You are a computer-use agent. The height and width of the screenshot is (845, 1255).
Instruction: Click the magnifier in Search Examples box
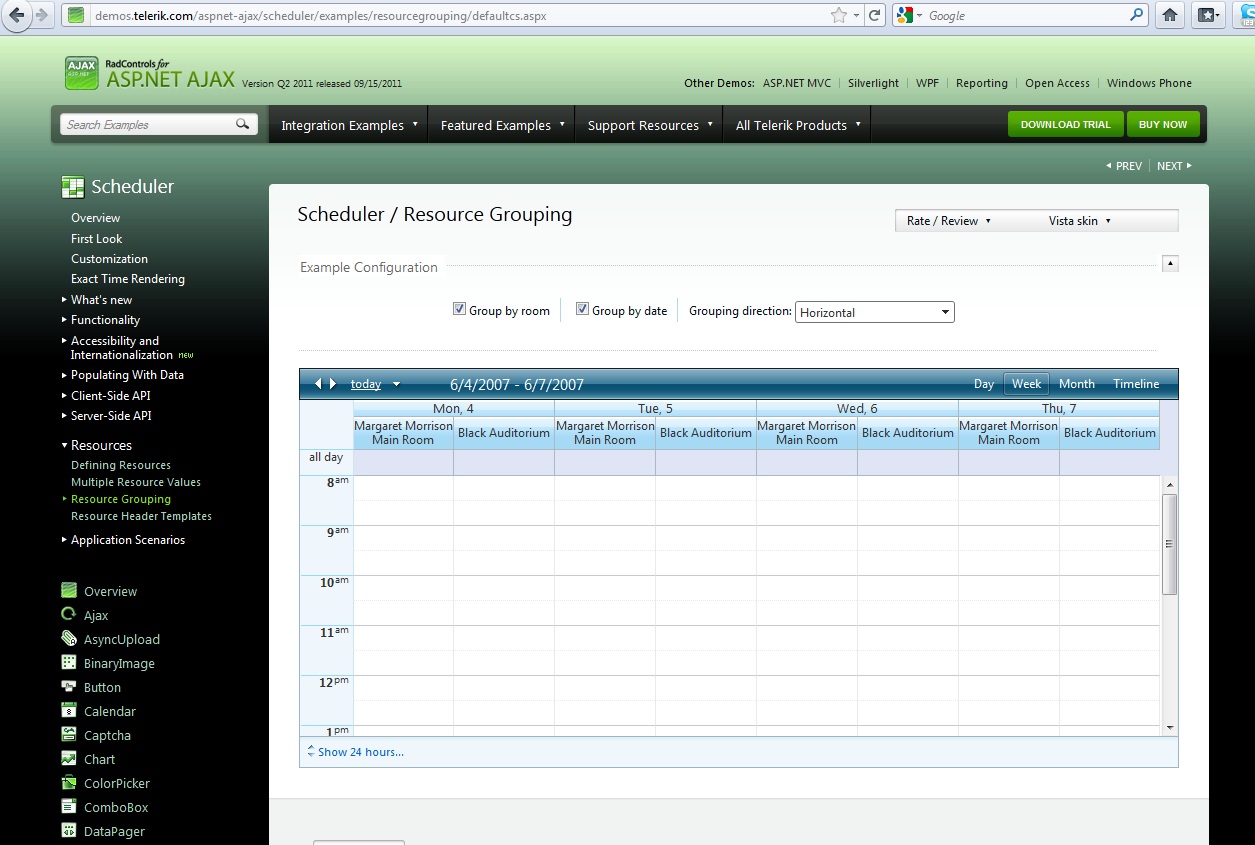[242, 124]
